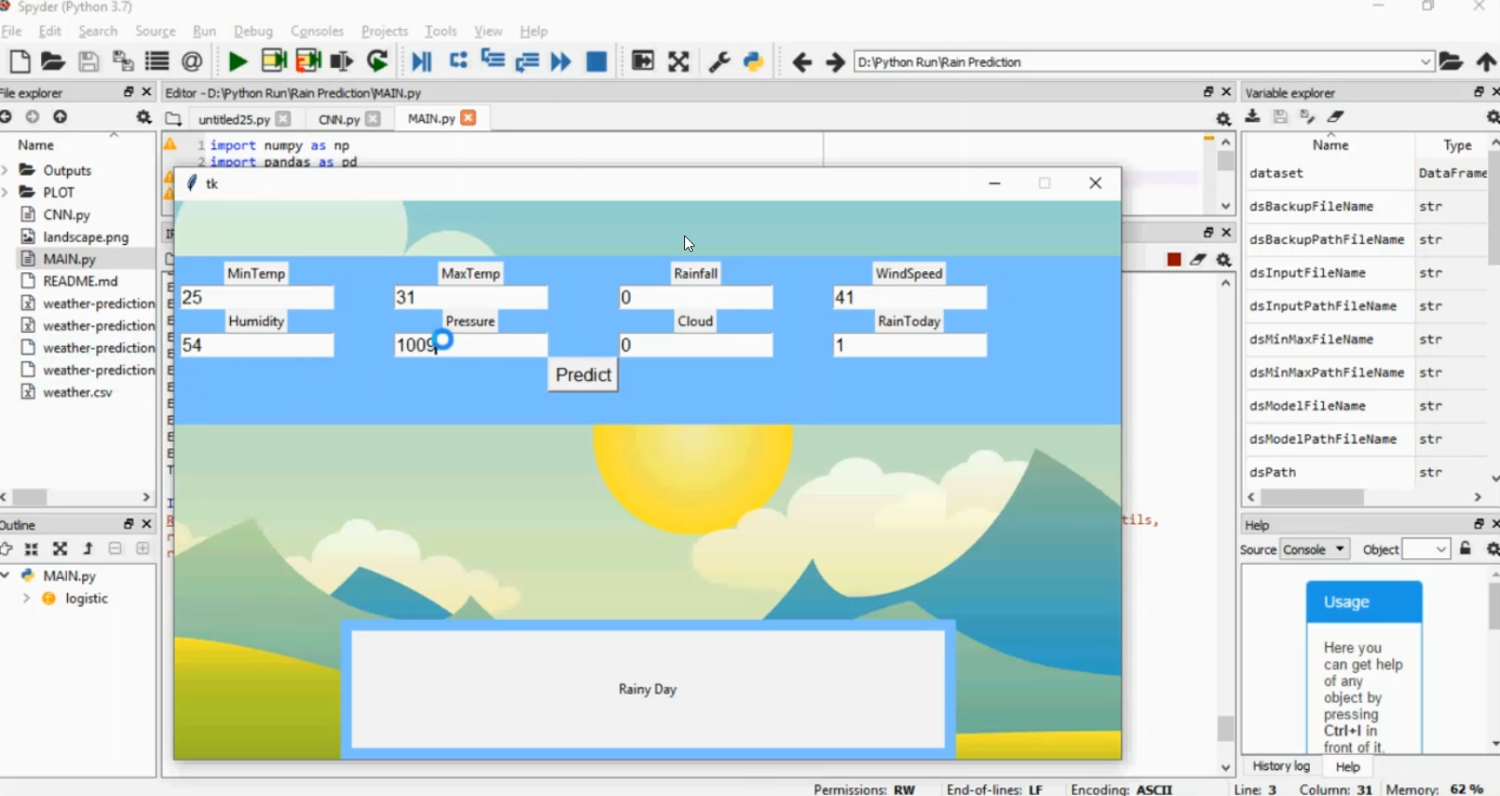Stop the console with the red square

tap(1174, 260)
